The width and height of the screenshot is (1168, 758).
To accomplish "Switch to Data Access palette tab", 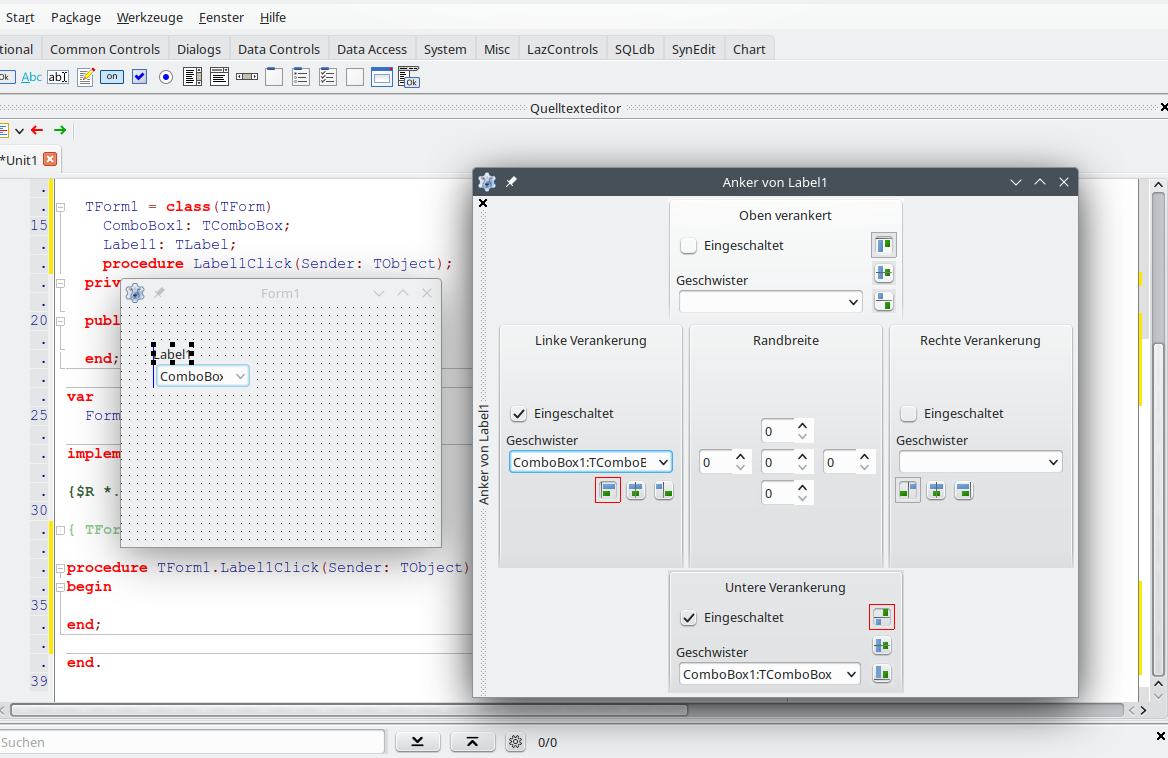I will [x=372, y=49].
